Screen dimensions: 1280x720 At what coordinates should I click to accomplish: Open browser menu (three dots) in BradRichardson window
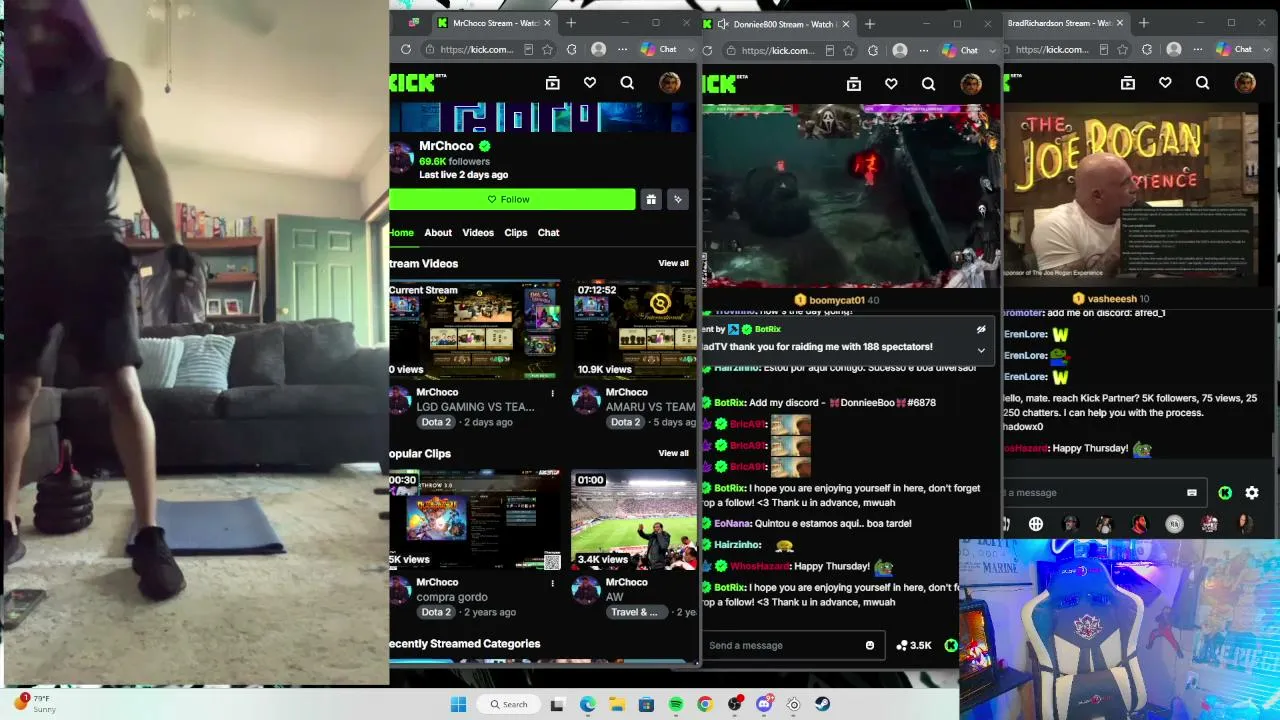1198,49
